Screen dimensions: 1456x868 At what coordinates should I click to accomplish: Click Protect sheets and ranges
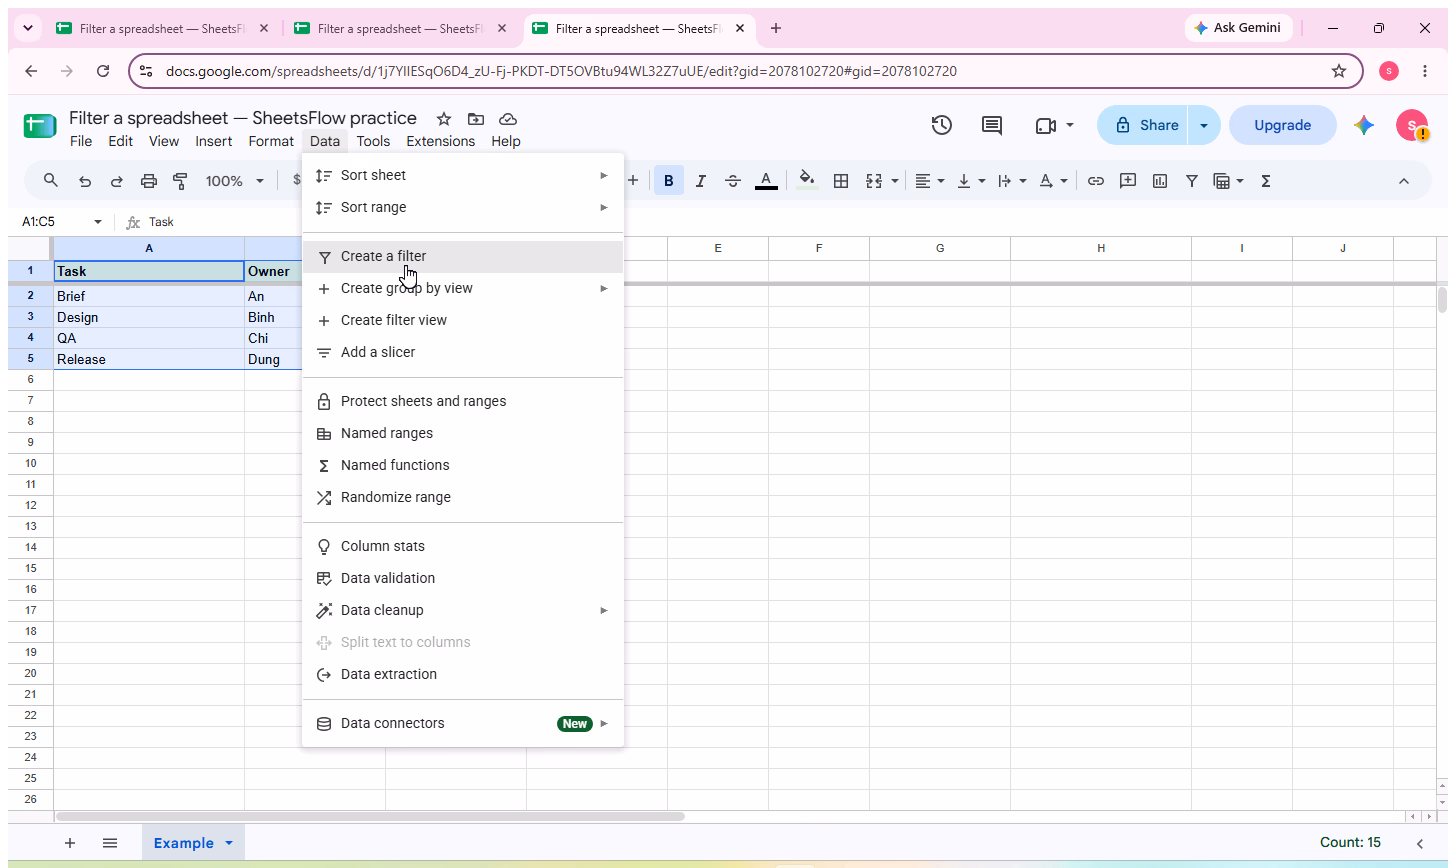pos(463,401)
